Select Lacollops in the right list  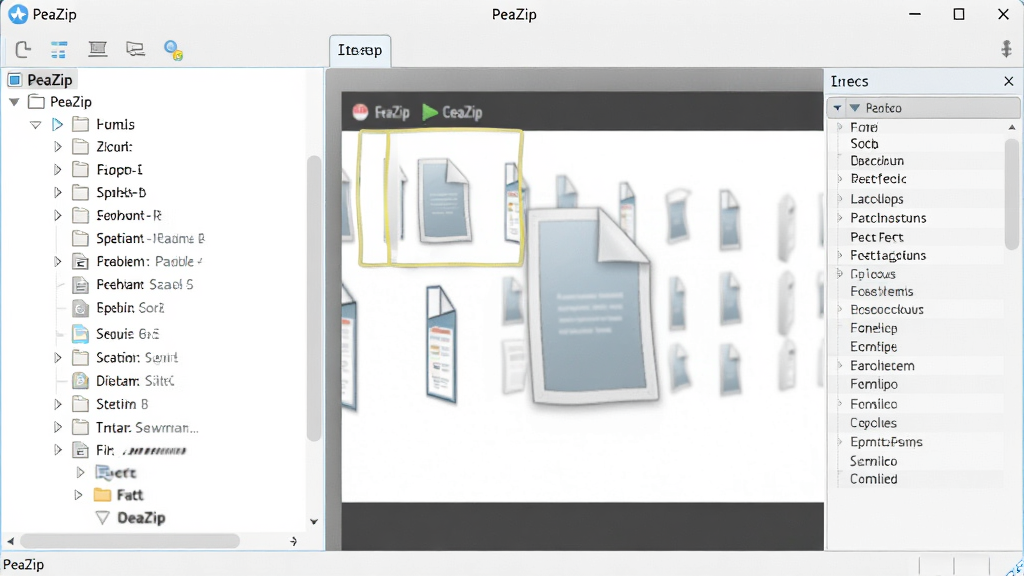pyautogui.click(x=876, y=199)
